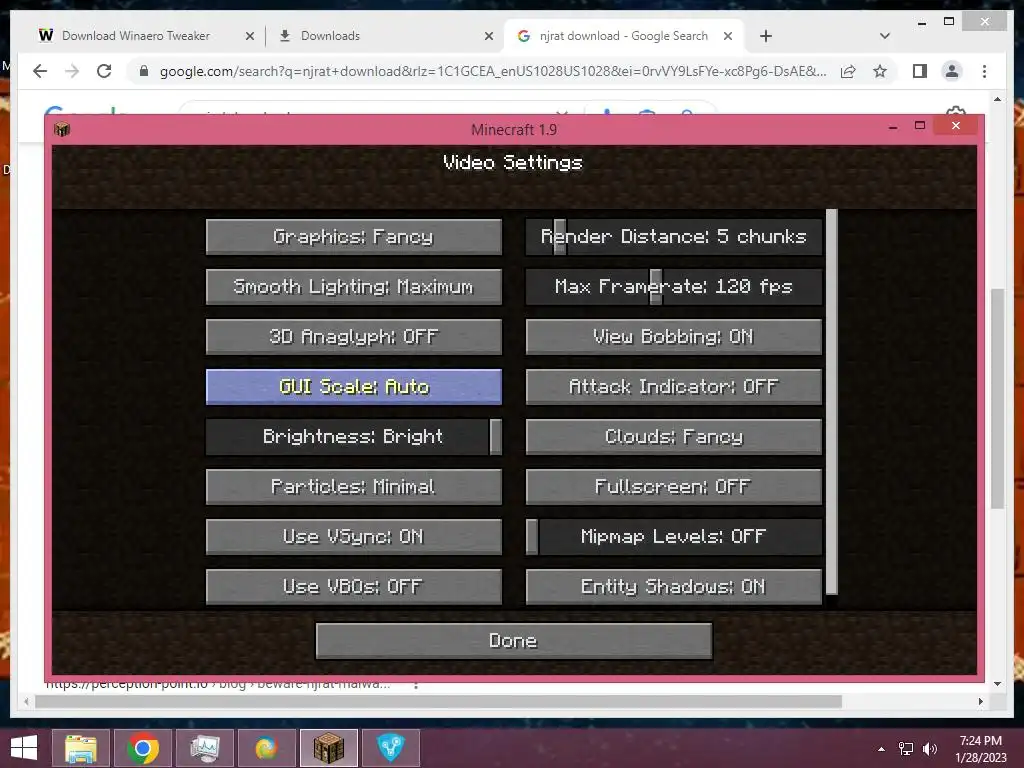Minimize the Minecraft 1.9 window
The image size is (1024, 768).
[x=893, y=127]
